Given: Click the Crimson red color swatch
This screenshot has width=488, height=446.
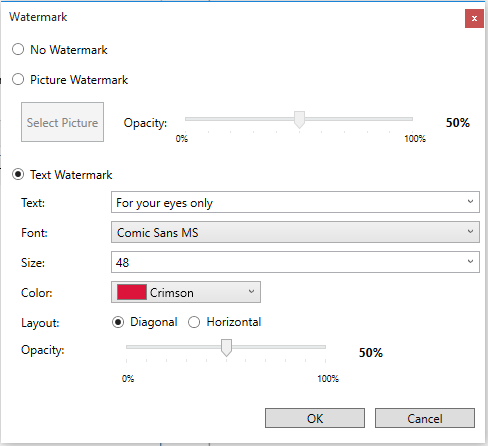Looking at the screenshot, I should [132, 292].
